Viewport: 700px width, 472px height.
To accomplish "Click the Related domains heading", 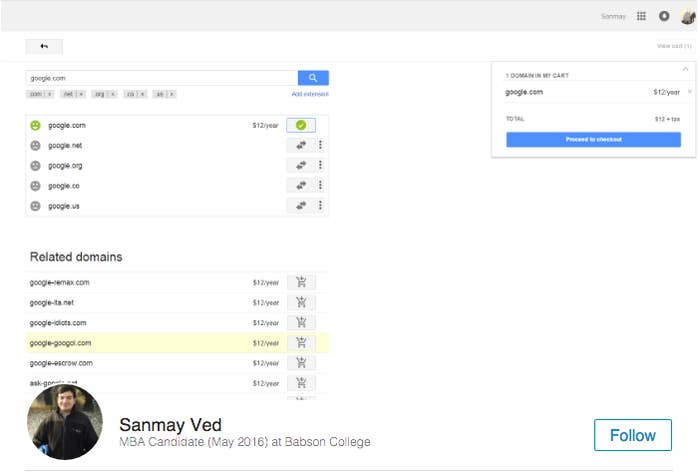I will pos(76,257).
